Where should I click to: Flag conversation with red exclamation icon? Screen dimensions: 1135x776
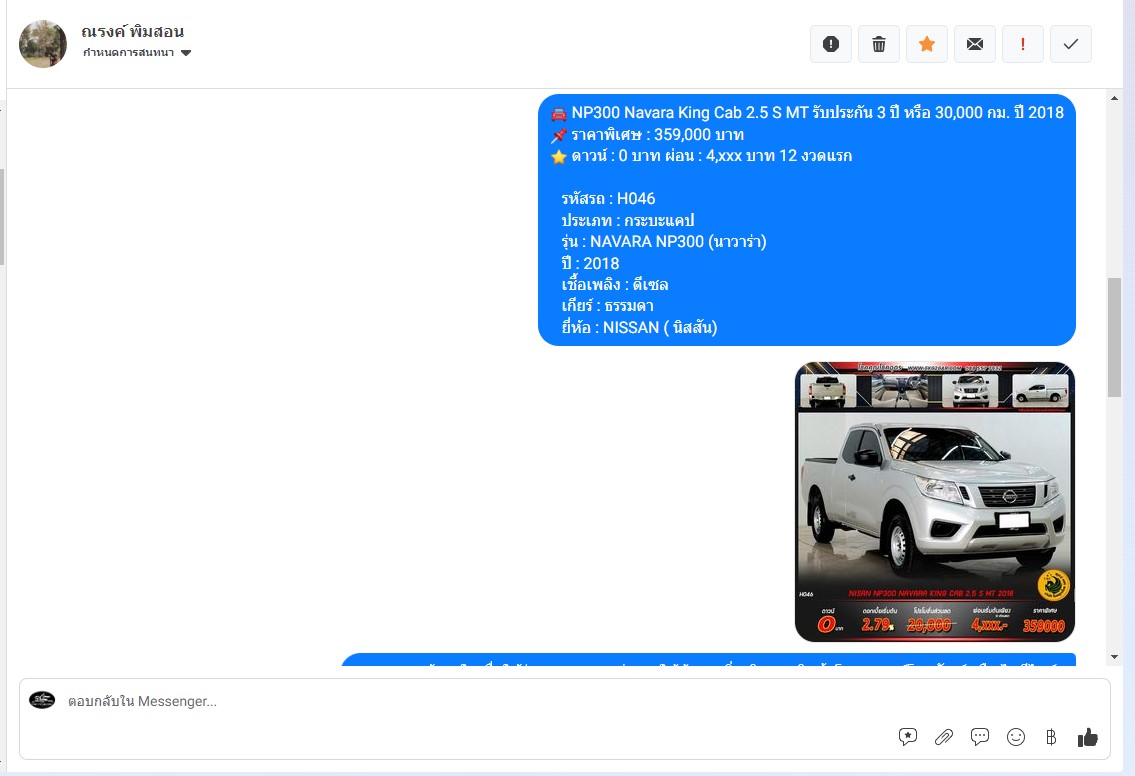tap(1023, 44)
